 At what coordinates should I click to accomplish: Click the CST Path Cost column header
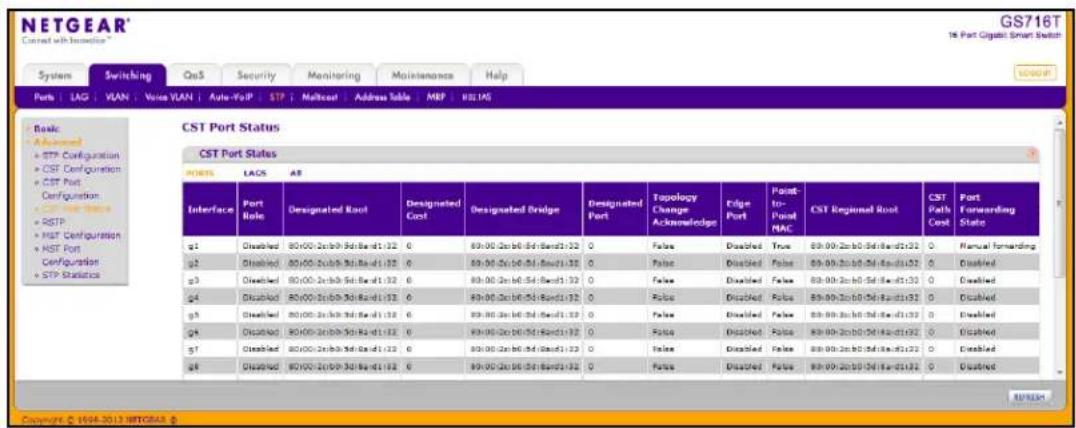click(x=938, y=209)
